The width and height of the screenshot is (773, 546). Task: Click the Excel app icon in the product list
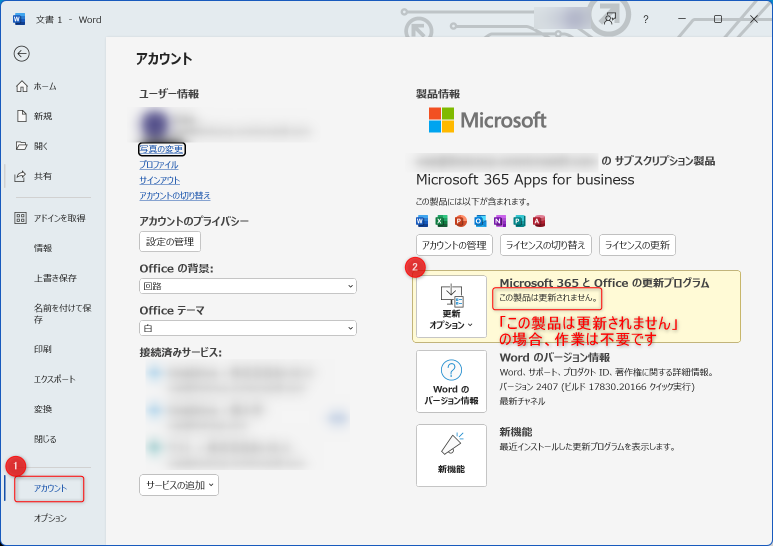(441, 221)
